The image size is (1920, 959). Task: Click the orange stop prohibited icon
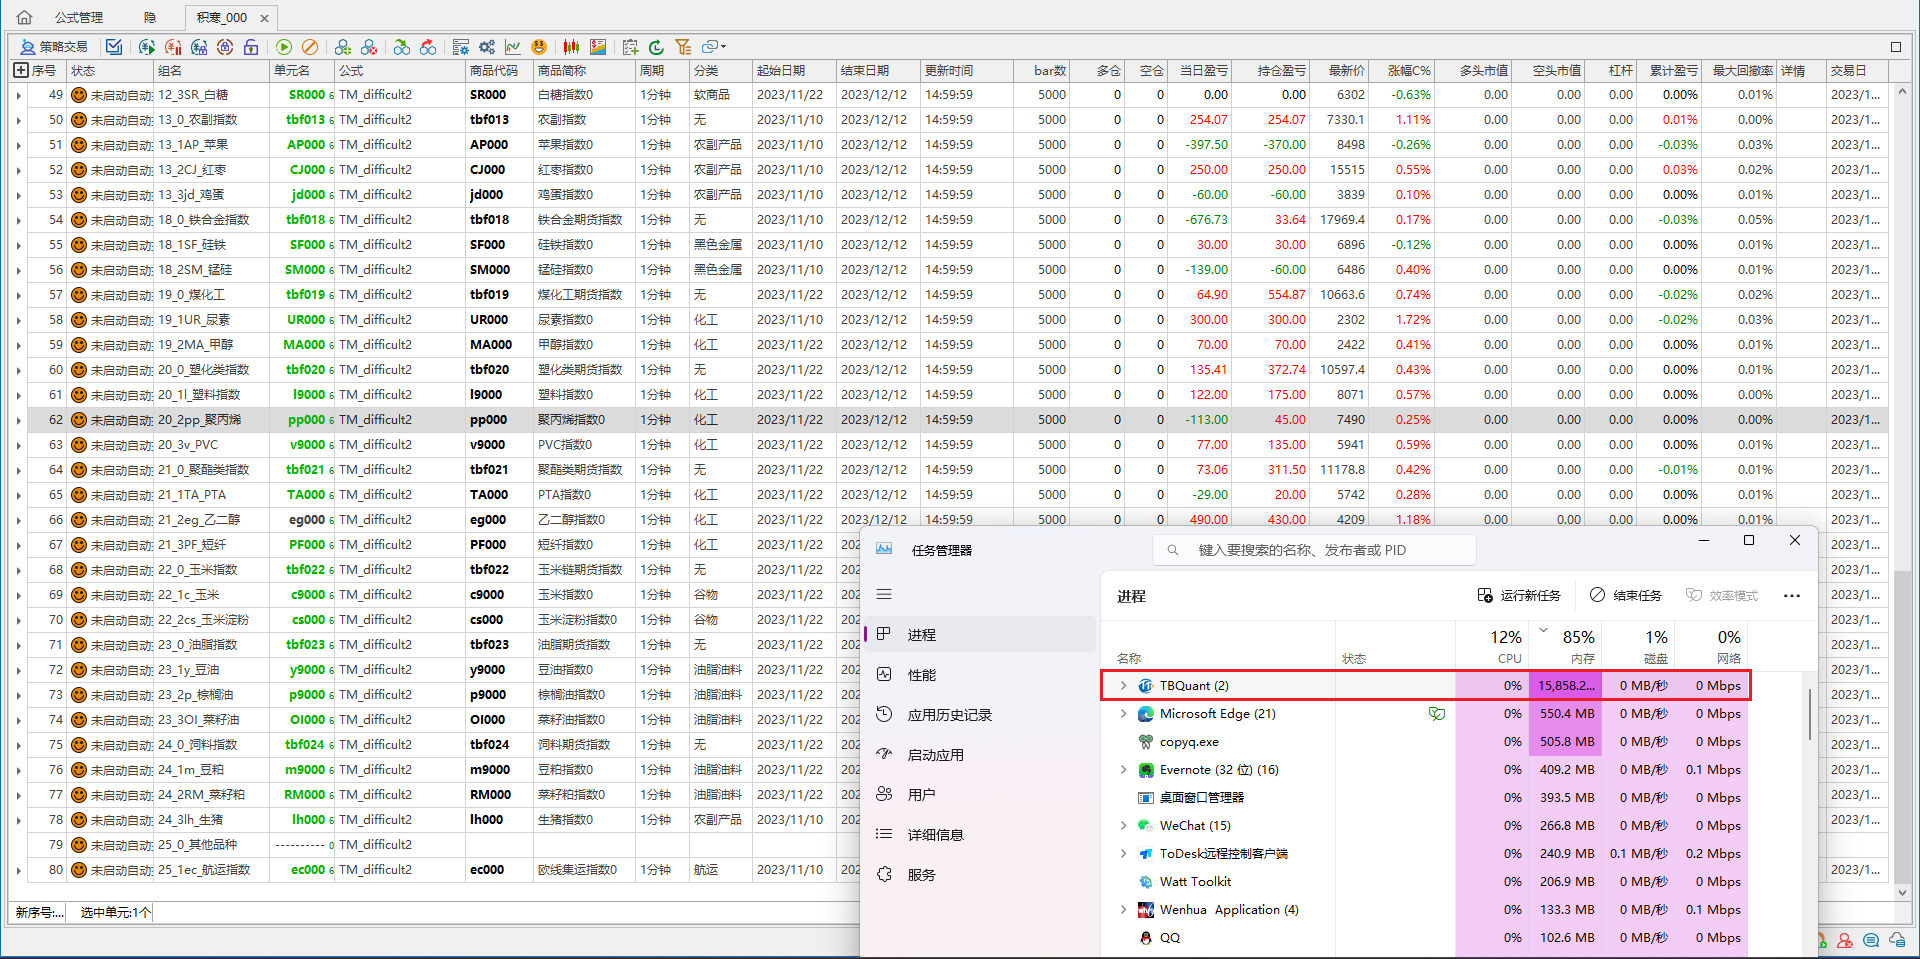click(310, 47)
